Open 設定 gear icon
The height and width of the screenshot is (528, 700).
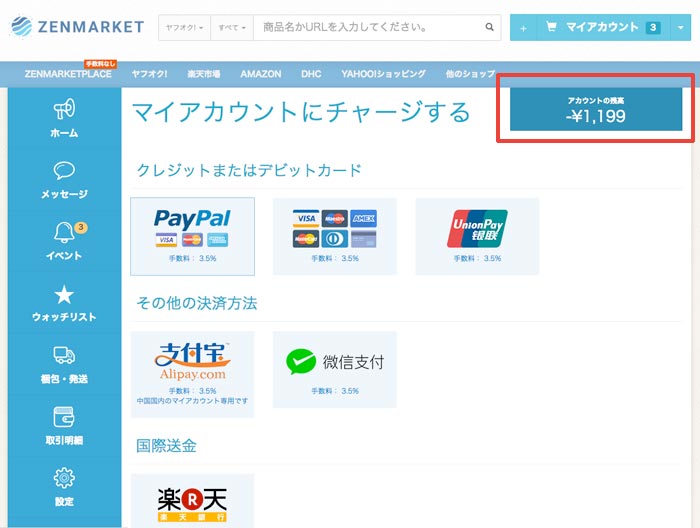[x=64, y=478]
